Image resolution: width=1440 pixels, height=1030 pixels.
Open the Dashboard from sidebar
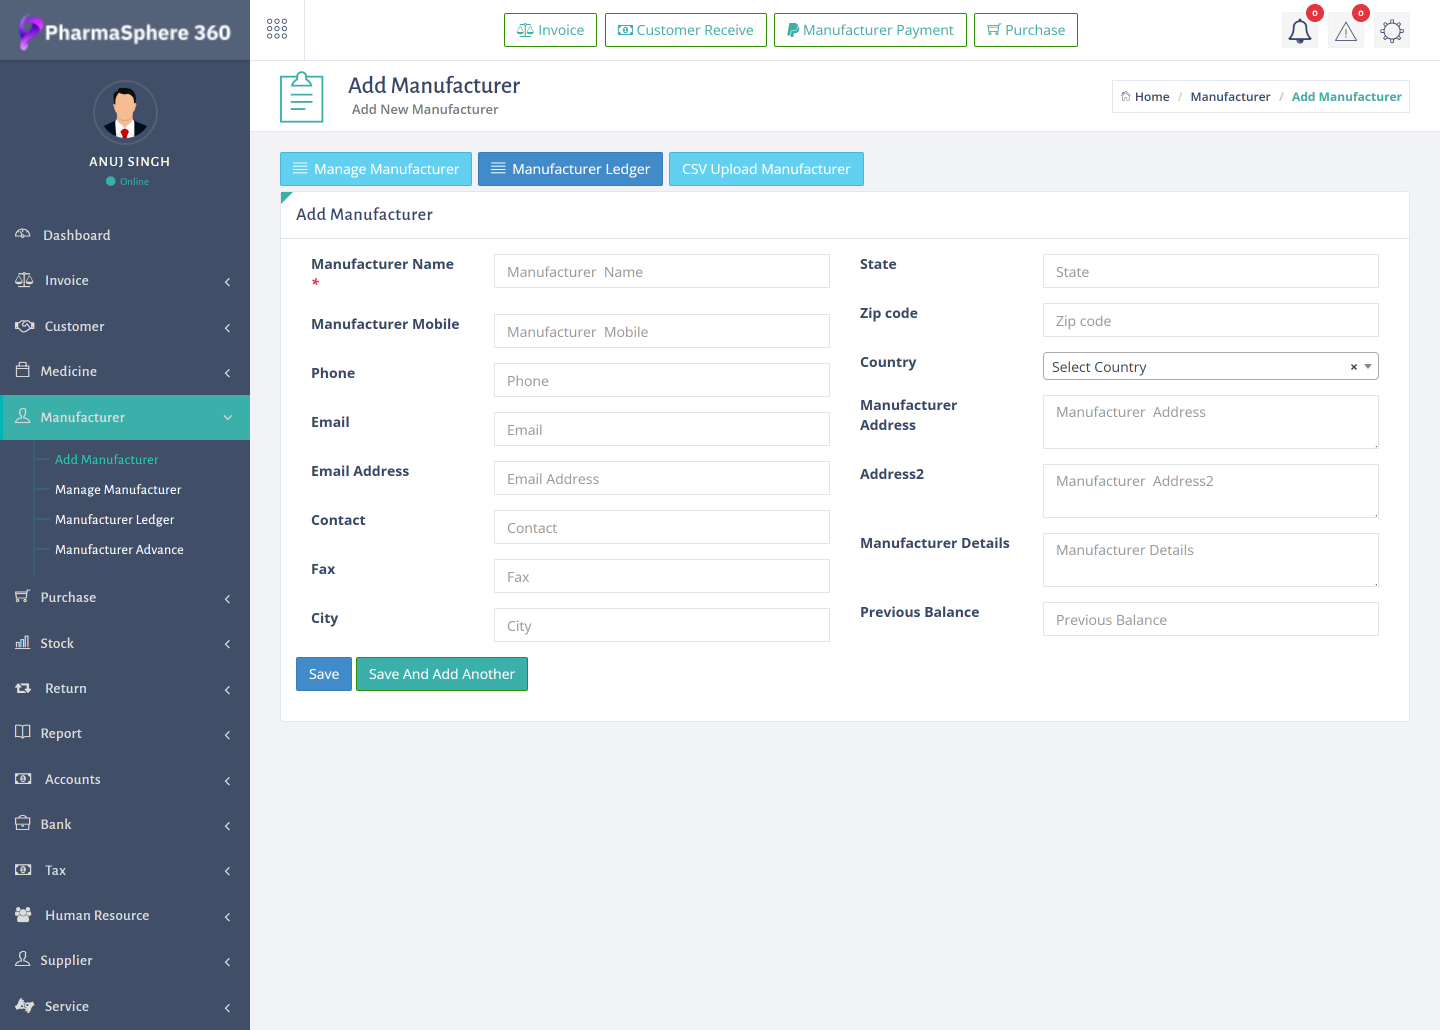pyautogui.click(x=76, y=235)
